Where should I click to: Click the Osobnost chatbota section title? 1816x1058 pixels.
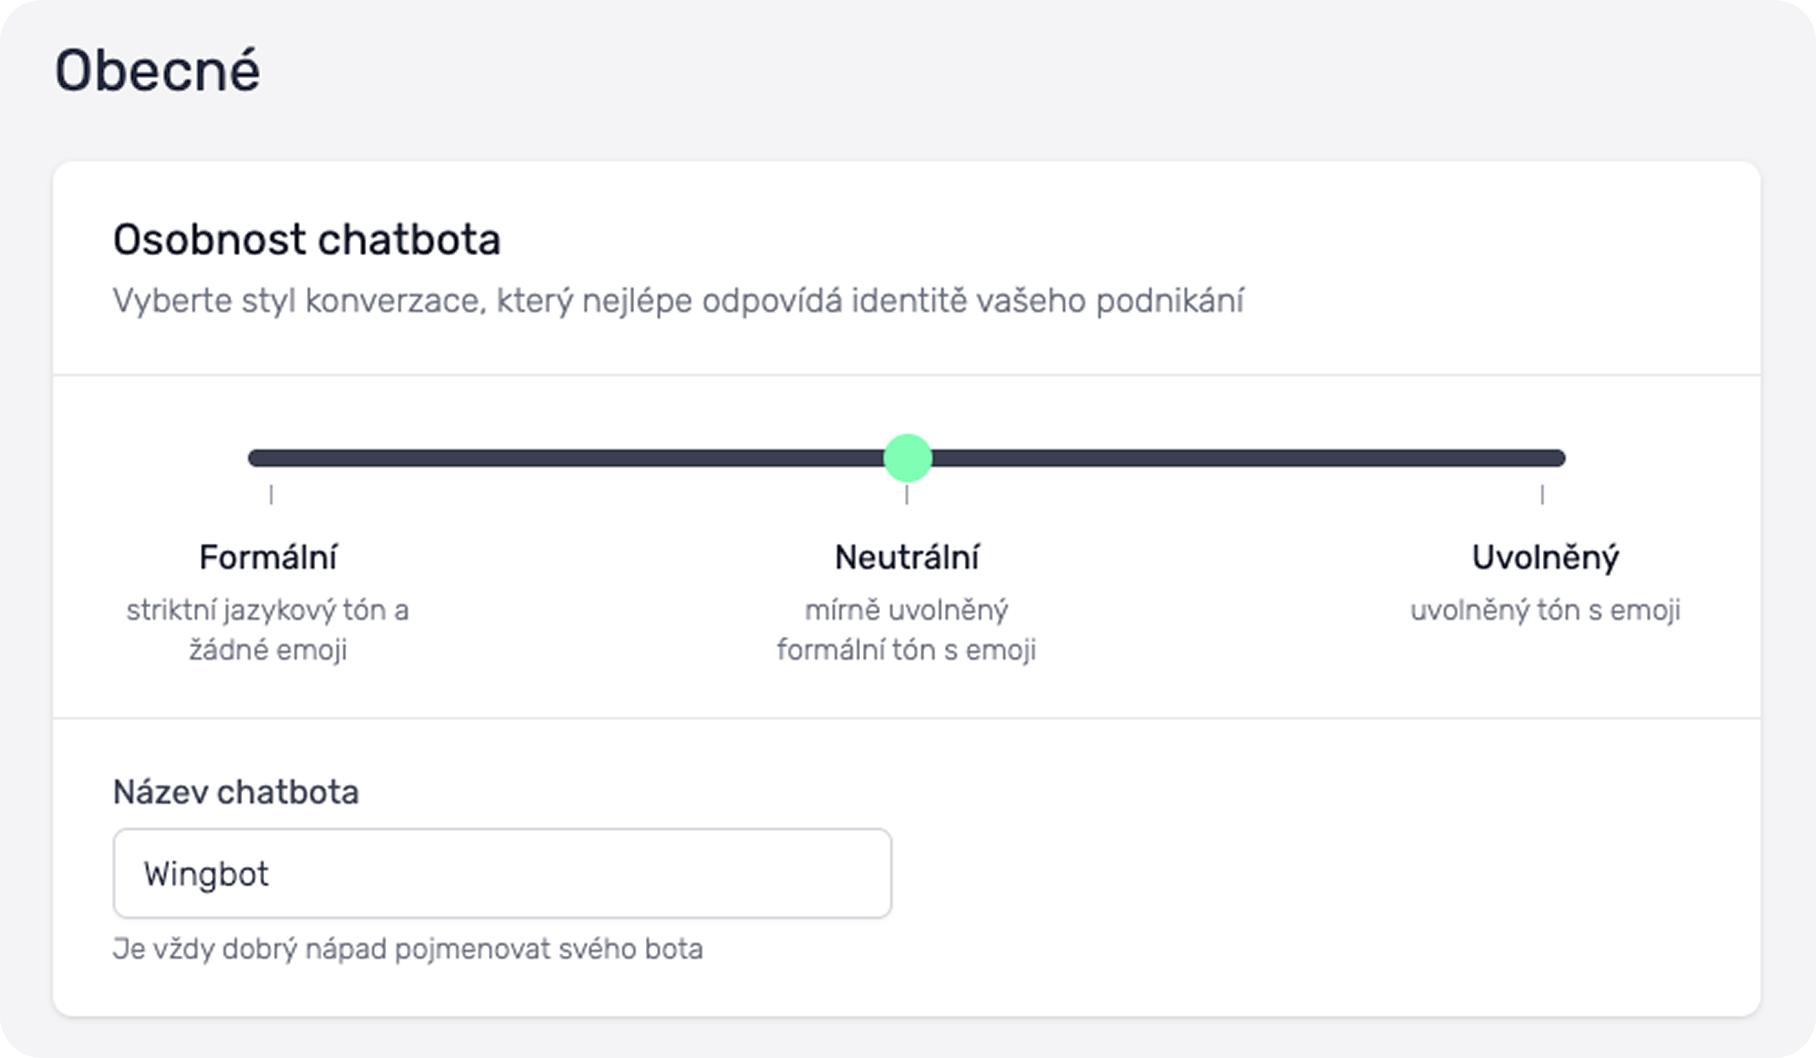[x=306, y=240]
